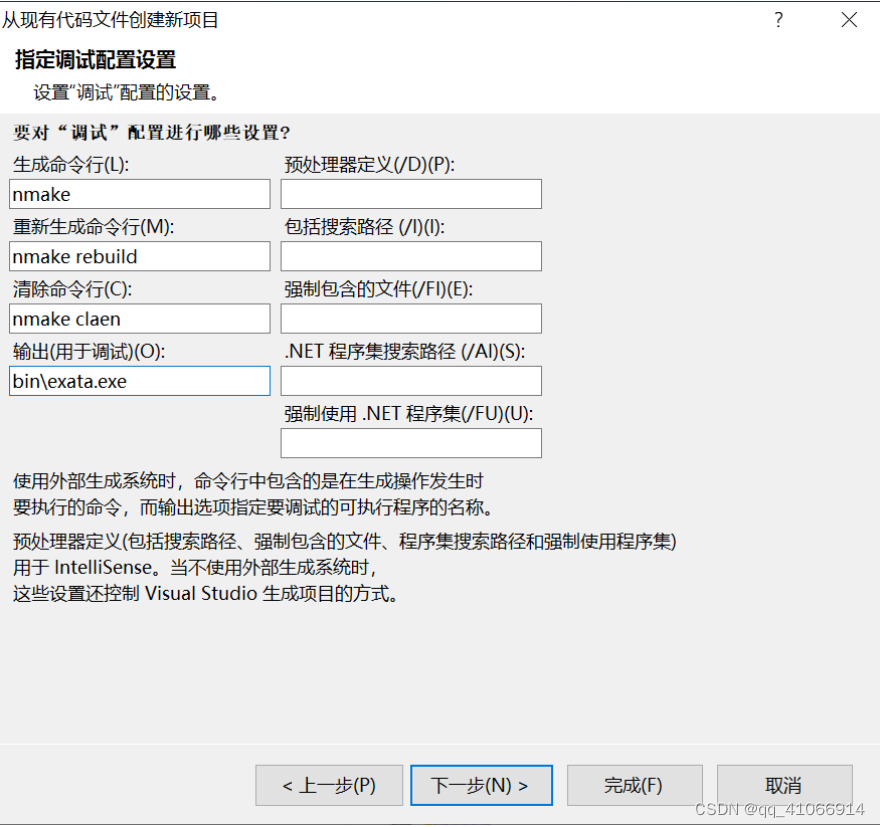Click the 强制使用 .NET 程序集(/FU) field
The image size is (880, 827).
point(411,443)
